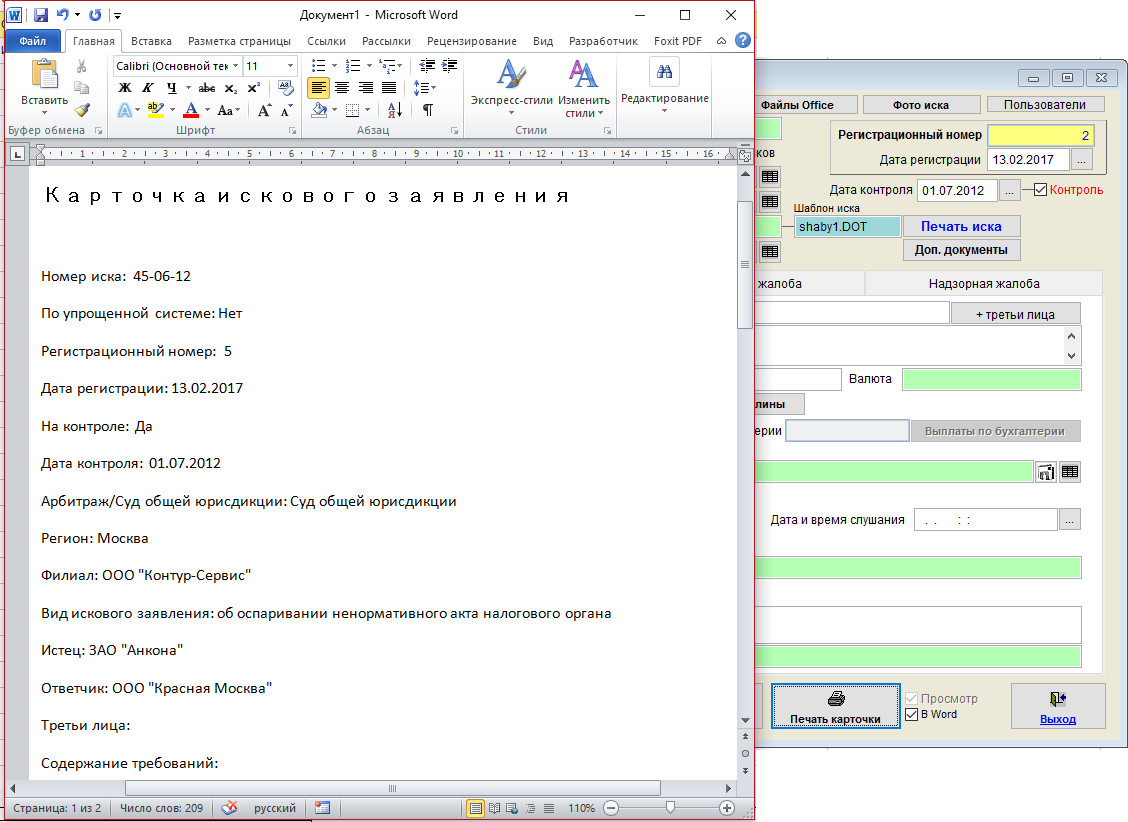Click the Clear Formatting icon
Screen dimensions: 1128x822
286,88
